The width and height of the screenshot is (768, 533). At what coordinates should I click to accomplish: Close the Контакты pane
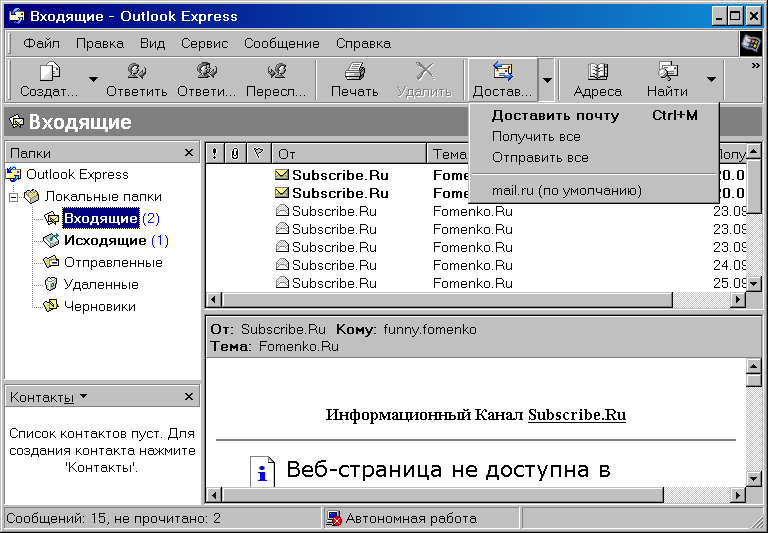pos(189,397)
